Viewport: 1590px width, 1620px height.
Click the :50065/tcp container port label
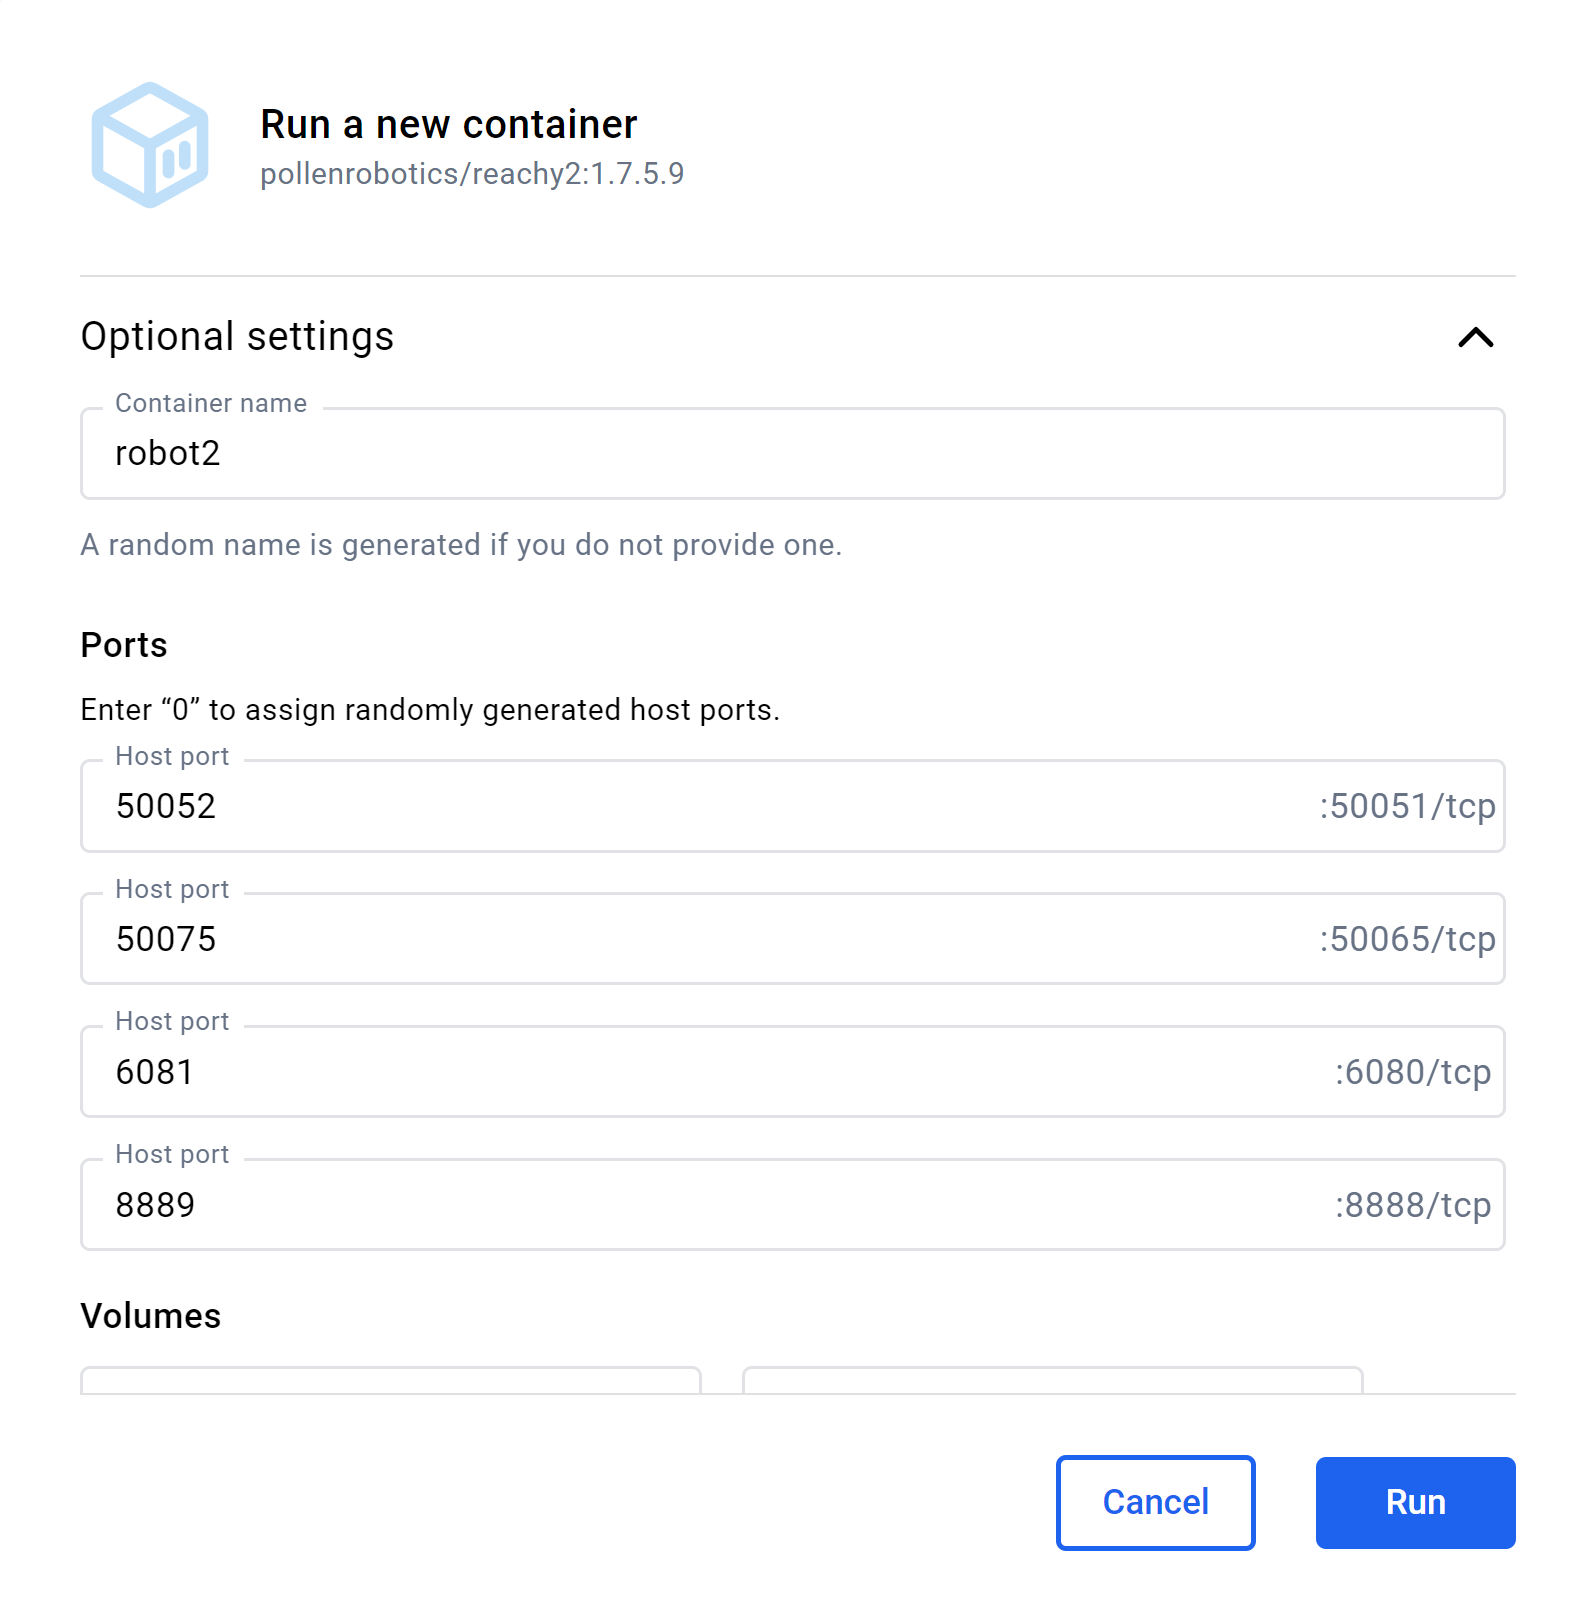pyautogui.click(x=1407, y=939)
